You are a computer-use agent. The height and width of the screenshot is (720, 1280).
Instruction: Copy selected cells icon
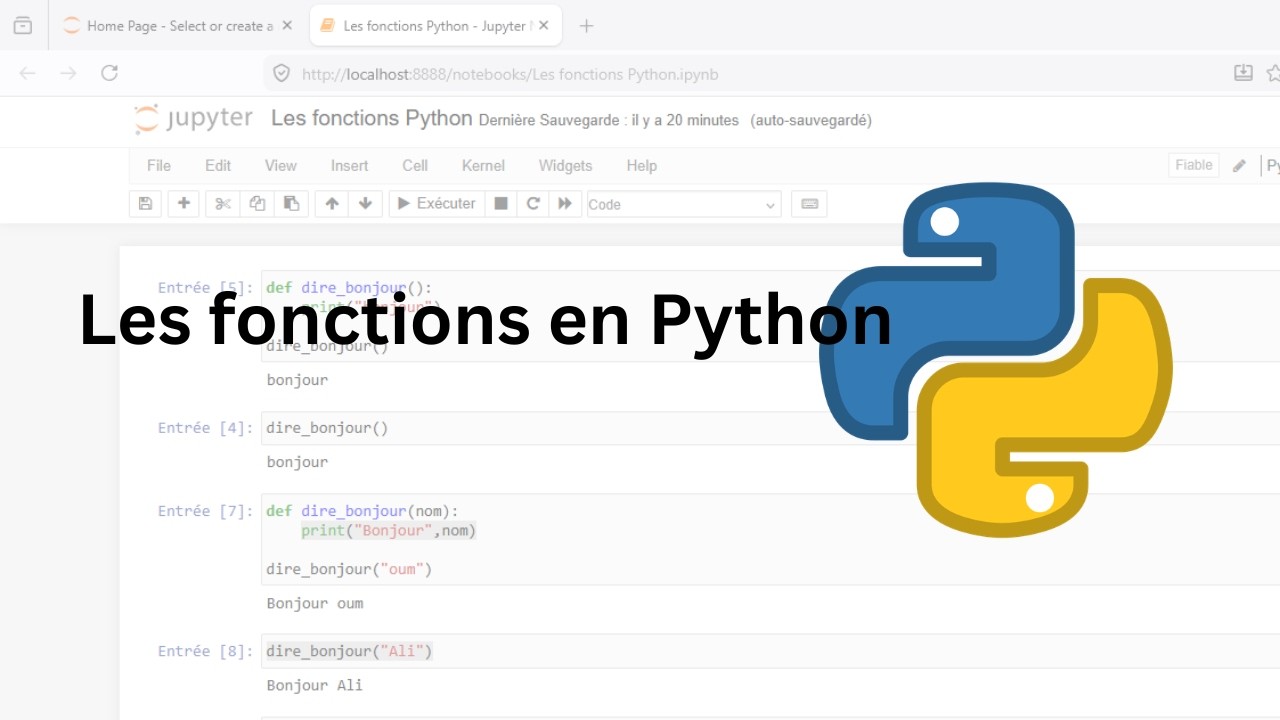[x=257, y=204]
